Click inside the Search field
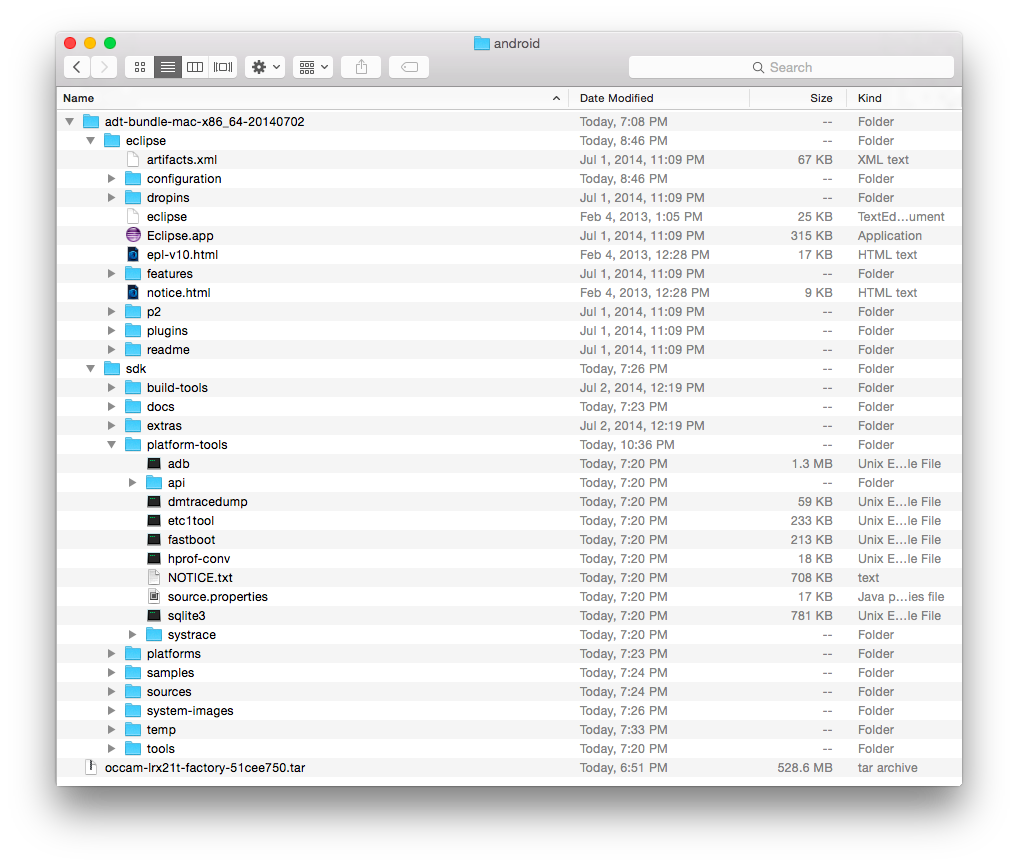 click(790, 66)
